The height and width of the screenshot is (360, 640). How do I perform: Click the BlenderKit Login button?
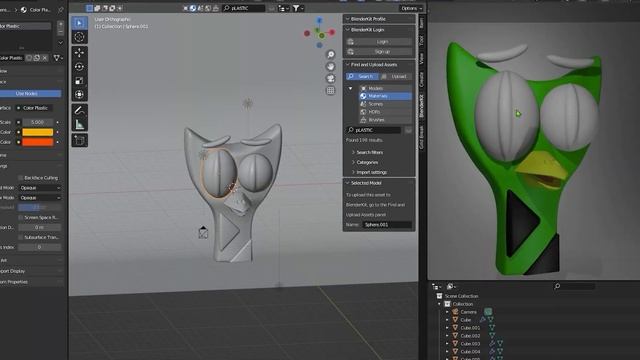click(x=379, y=42)
